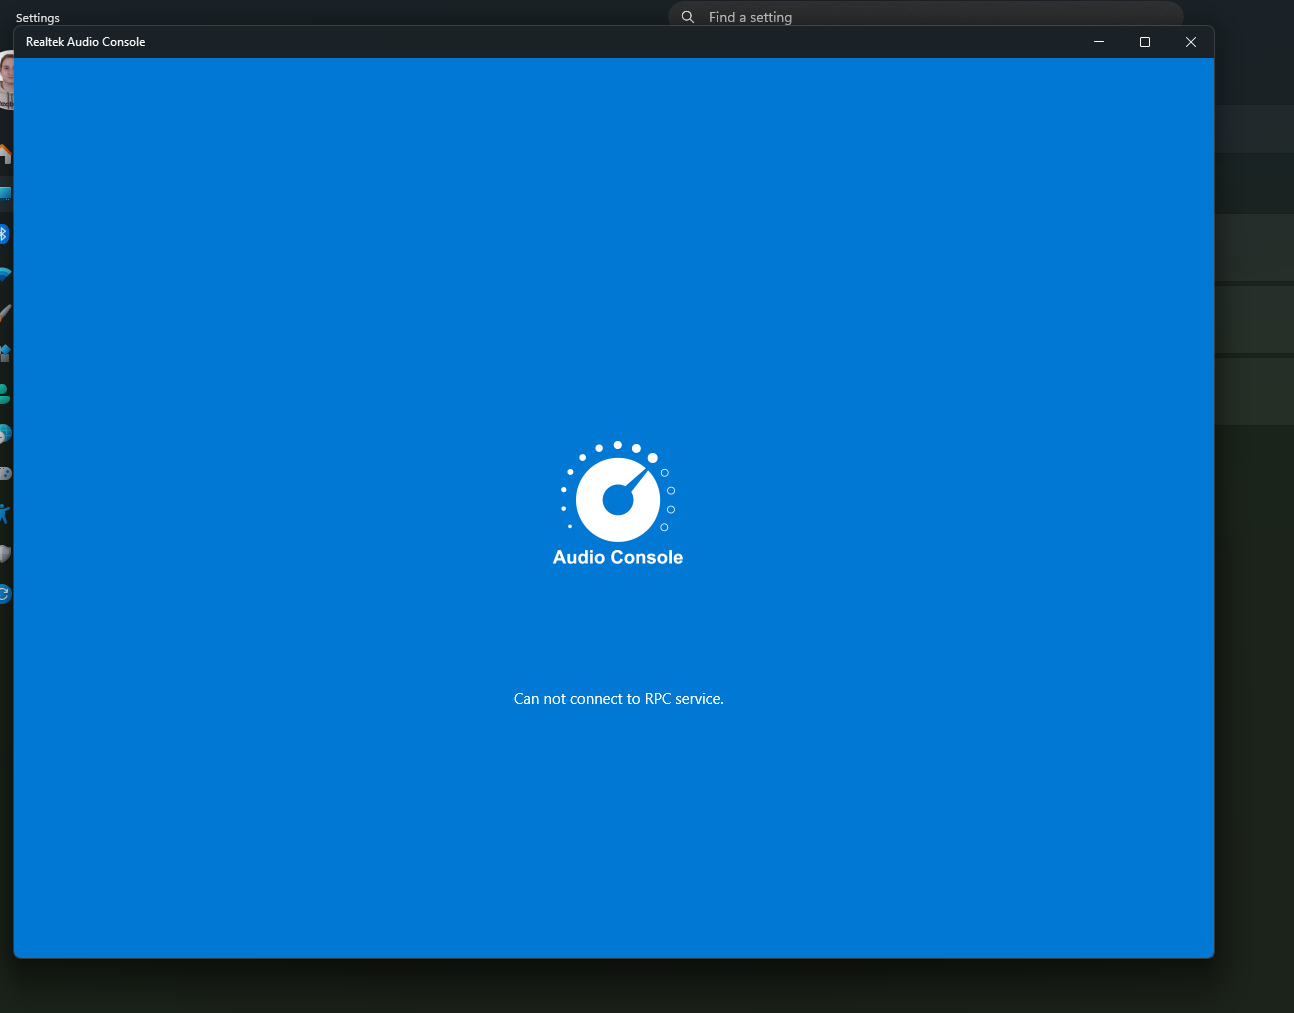Open the Accounts icon in Settings sidebar
Screen dimensions: 1294x1013
click(x=6, y=394)
